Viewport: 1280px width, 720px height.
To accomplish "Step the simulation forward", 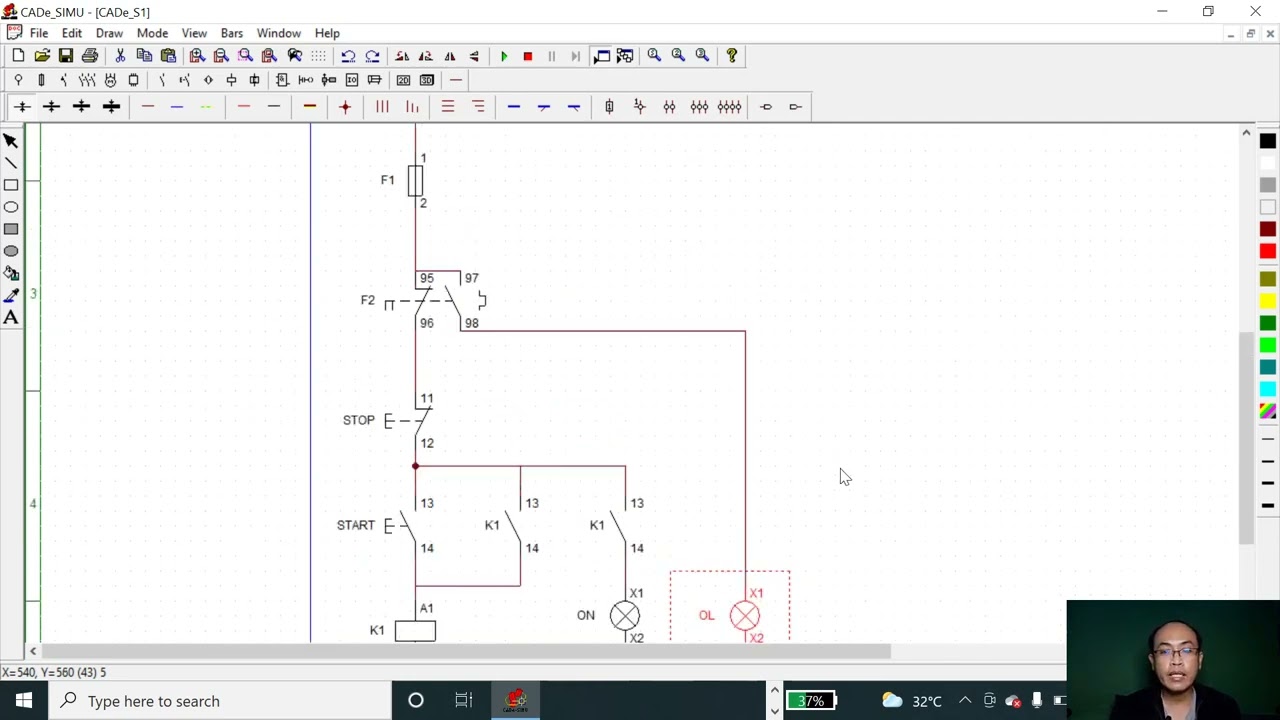I will tap(576, 56).
